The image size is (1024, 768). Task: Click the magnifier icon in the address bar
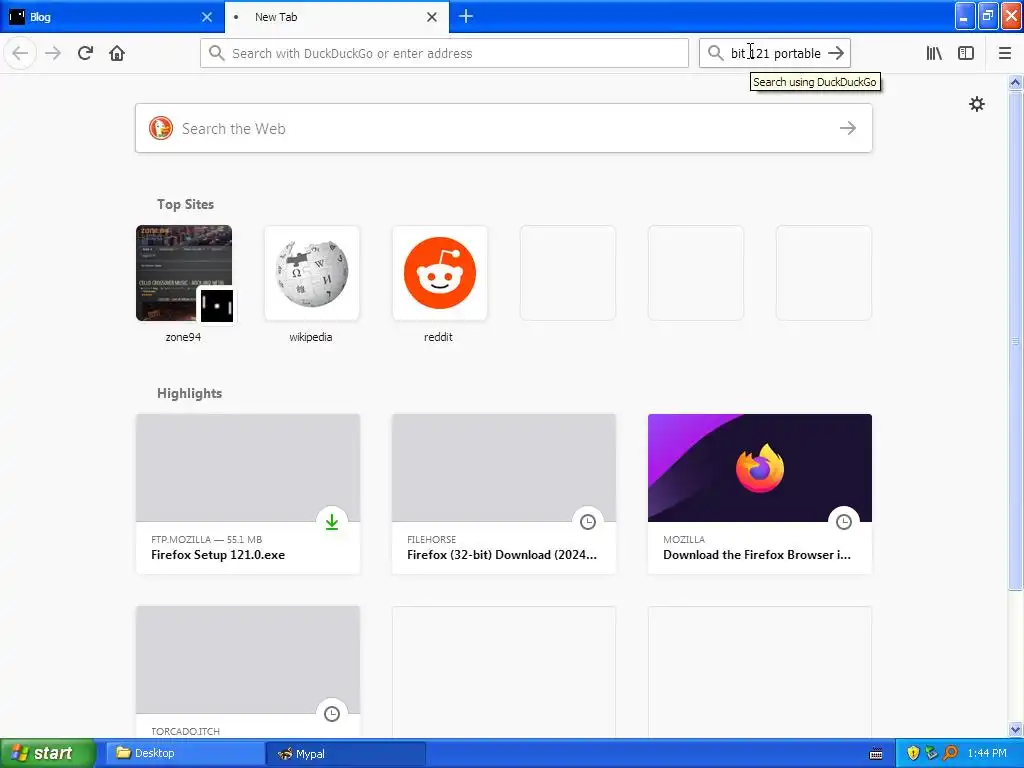pos(217,53)
